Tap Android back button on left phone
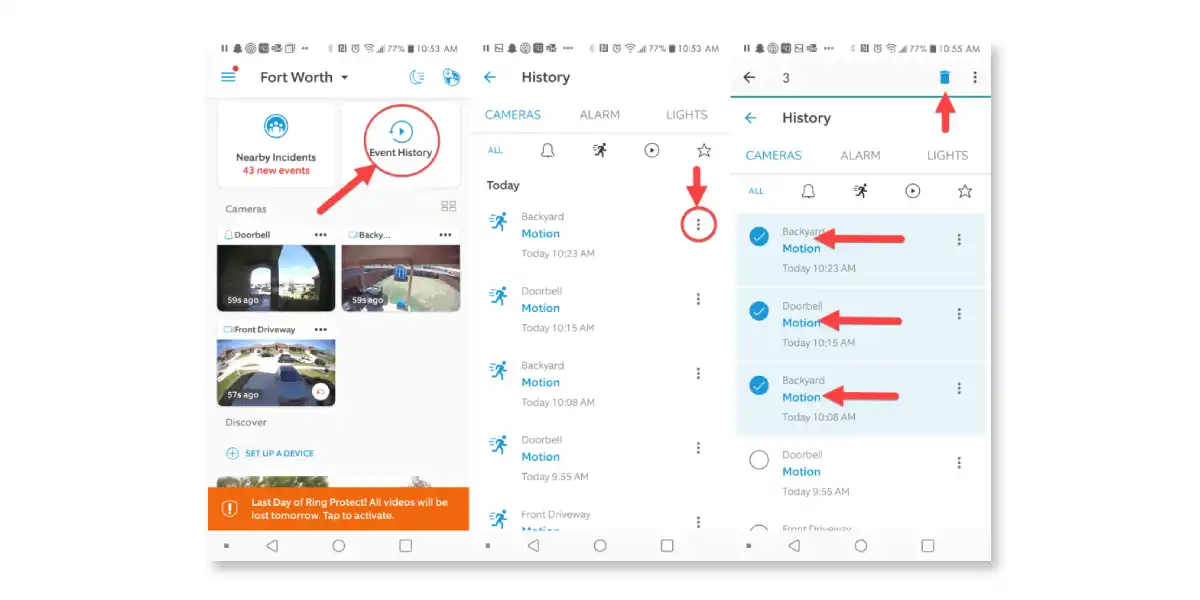The image size is (1200, 600). (272, 546)
